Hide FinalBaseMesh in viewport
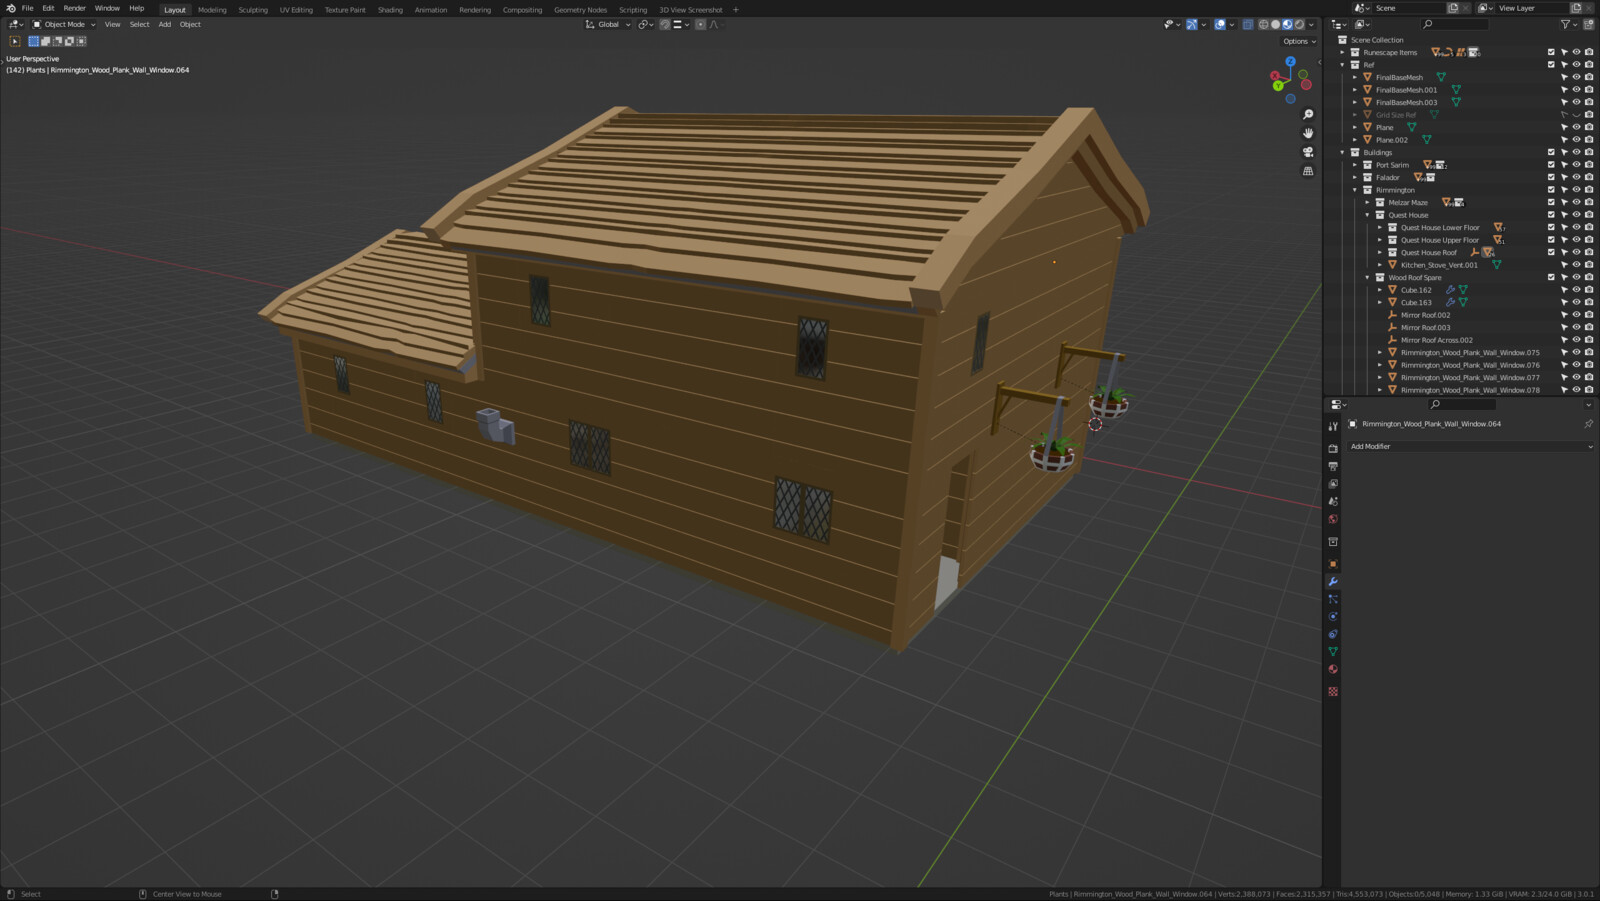 pos(1576,77)
